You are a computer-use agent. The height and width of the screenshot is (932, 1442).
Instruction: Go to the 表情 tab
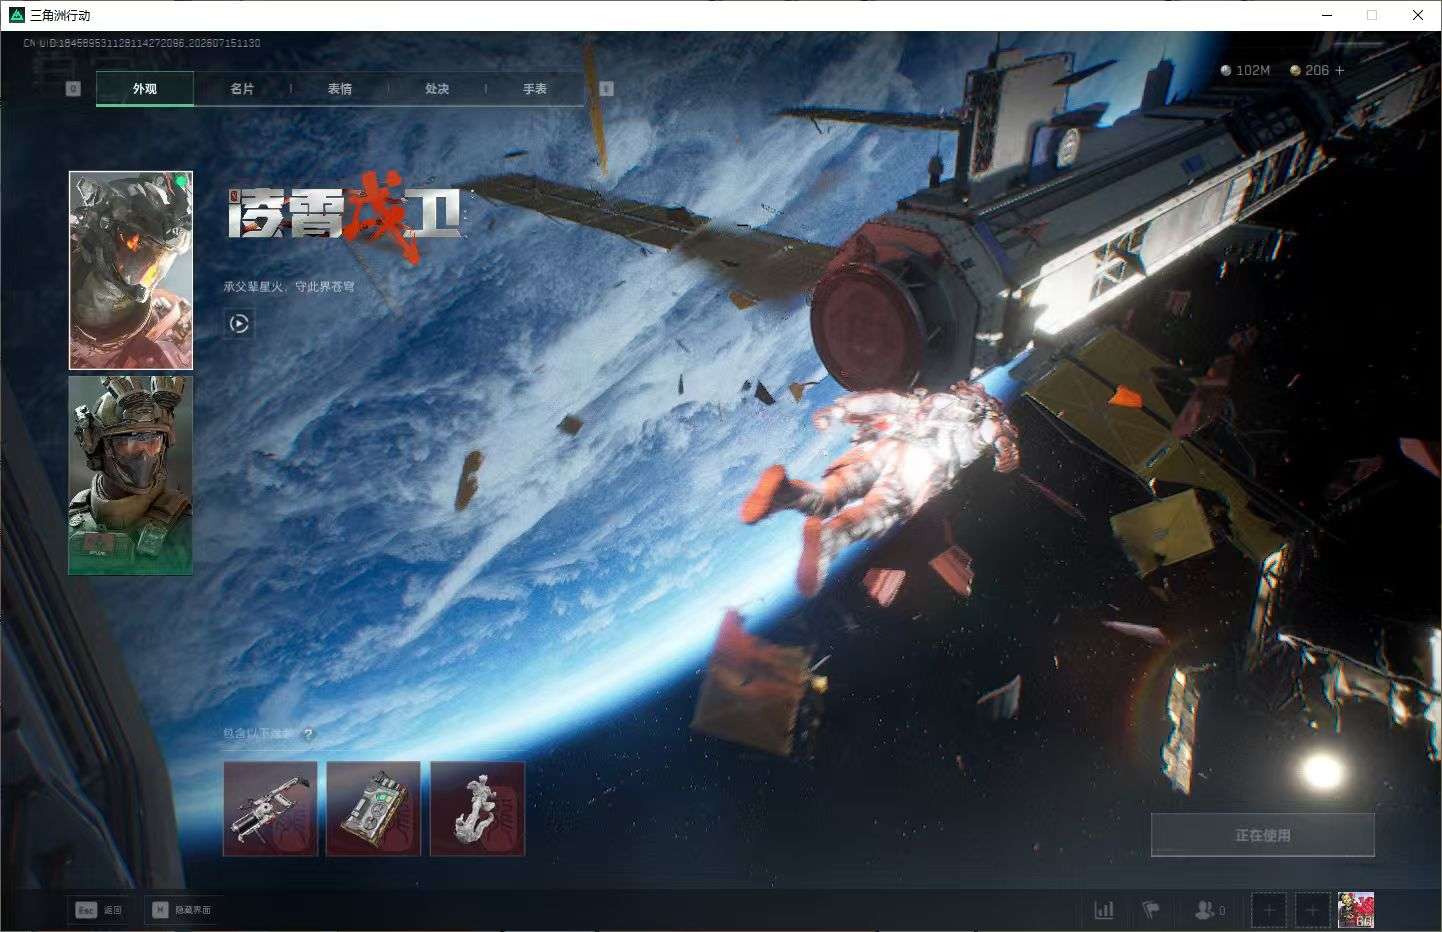point(340,89)
